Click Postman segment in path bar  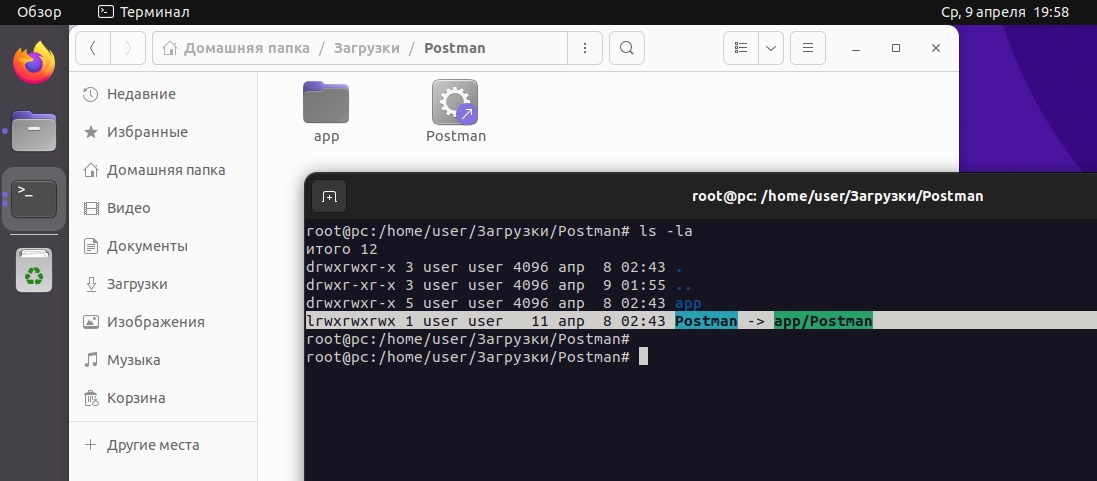[455, 48]
